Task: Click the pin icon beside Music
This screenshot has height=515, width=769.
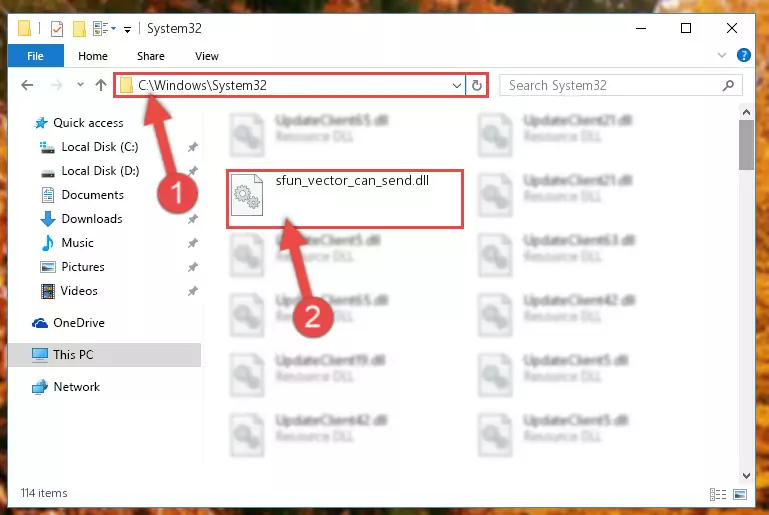Action: tap(193, 243)
